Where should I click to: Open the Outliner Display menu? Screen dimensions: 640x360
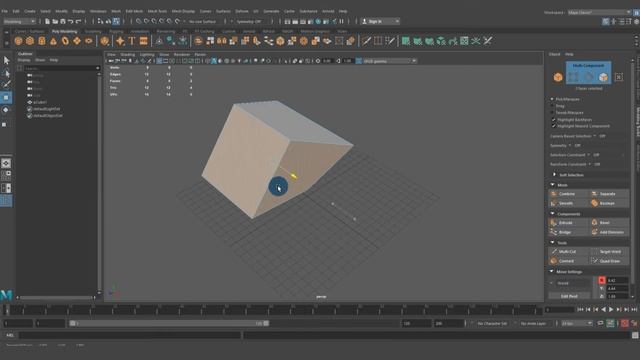[24, 60]
